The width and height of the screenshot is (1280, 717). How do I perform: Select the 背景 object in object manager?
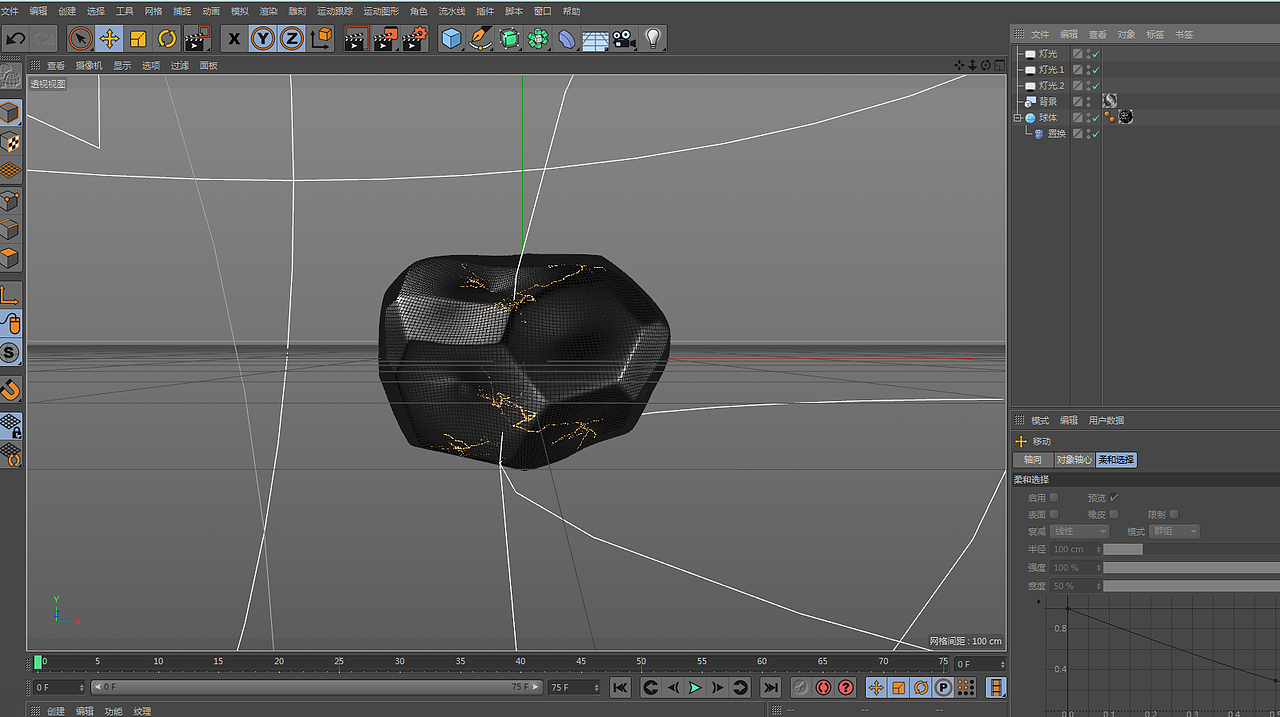pyautogui.click(x=1048, y=102)
